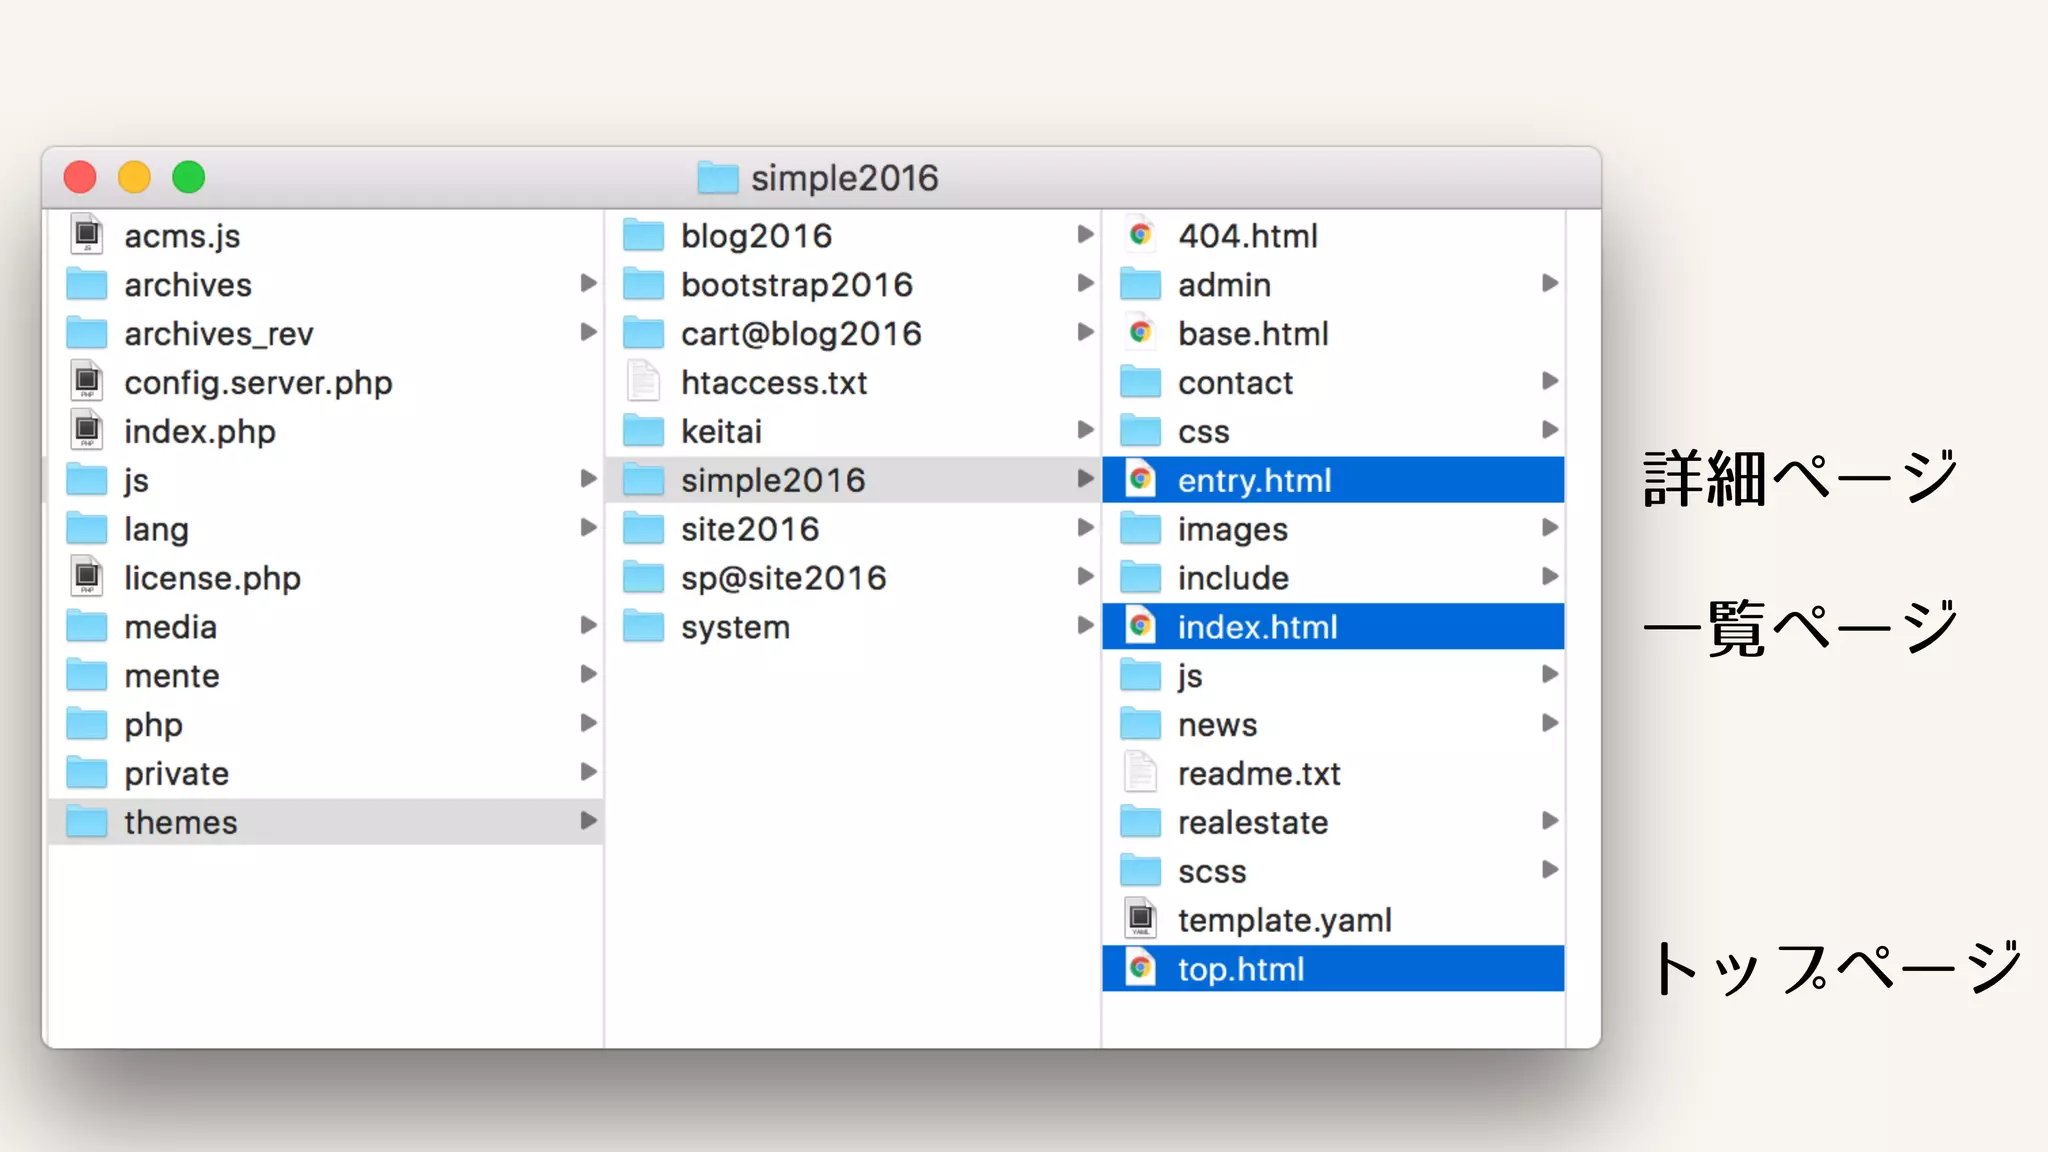The height and width of the screenshot is (1152, 2048).
Task: Open the site2016 folder
Action: [749, 529]
